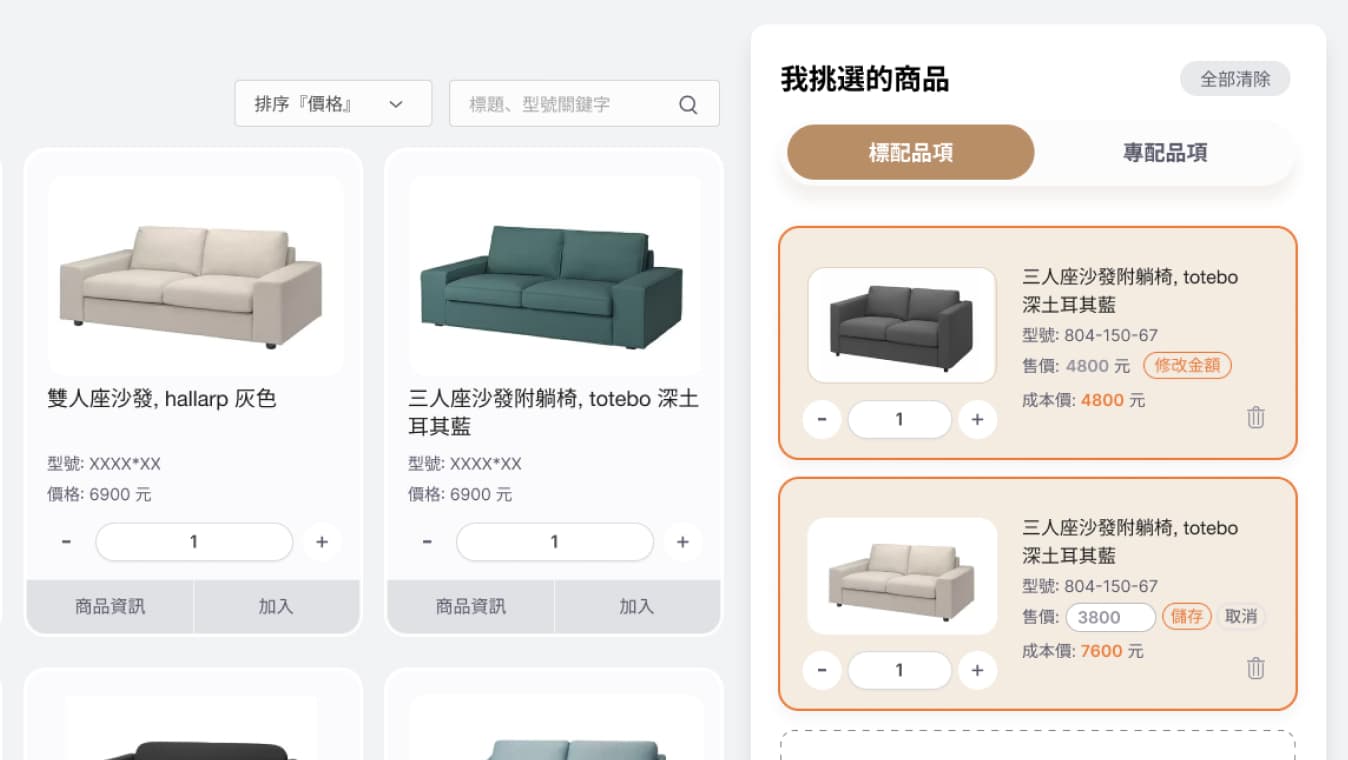
Task: Save the edited price with 儲存
Action: click(x=1187, y=616)
